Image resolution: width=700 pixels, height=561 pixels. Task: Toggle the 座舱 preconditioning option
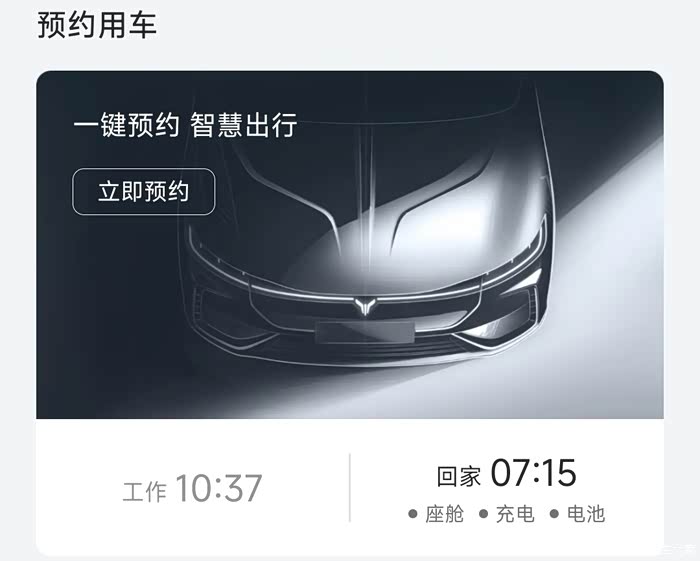(x=437, y=514)
